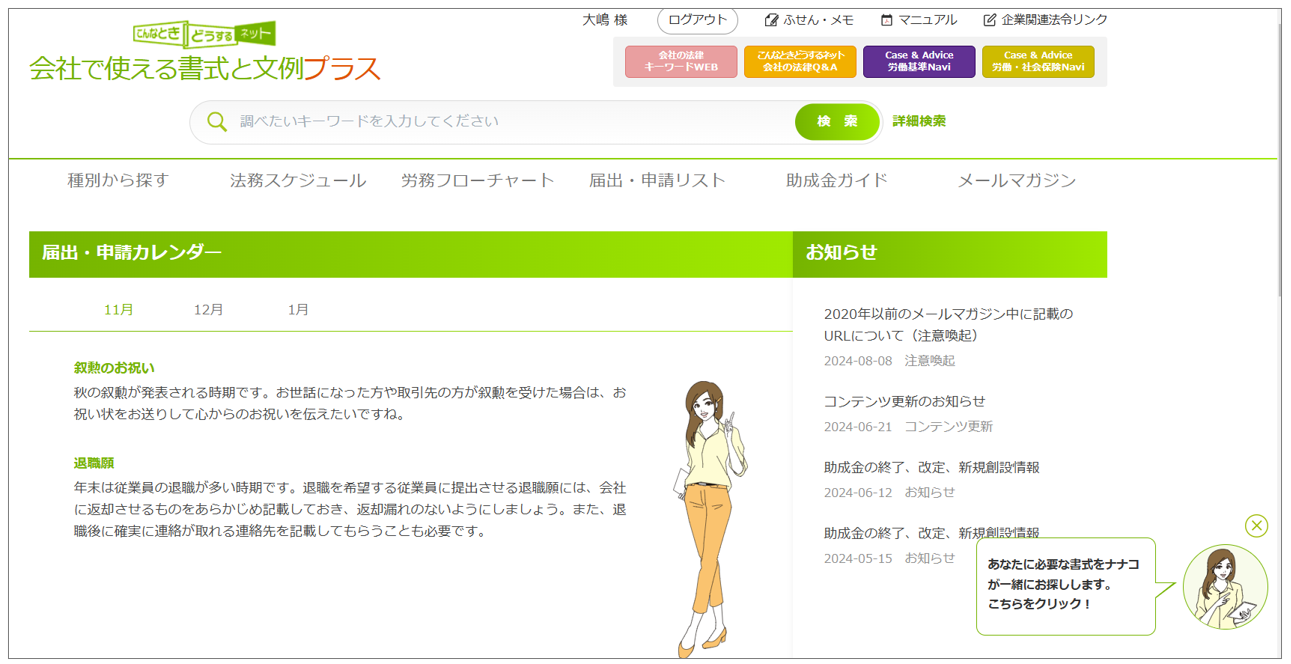Open the 助成金ガイド menu item
The image size is (1291, 664).
click(837, 181)
